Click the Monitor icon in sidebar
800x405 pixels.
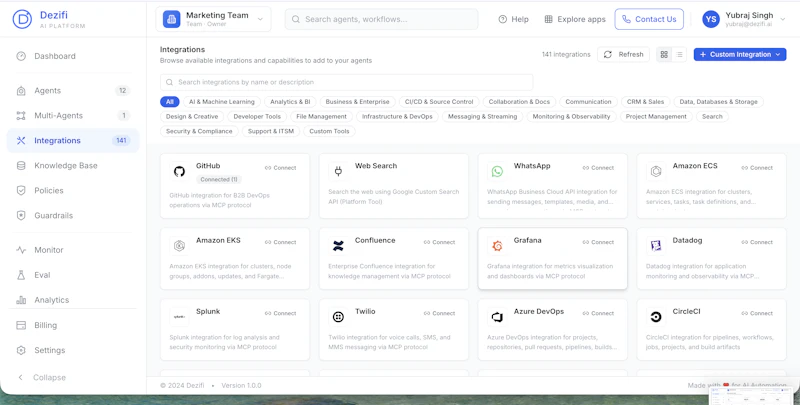click(x=21, y=250)
